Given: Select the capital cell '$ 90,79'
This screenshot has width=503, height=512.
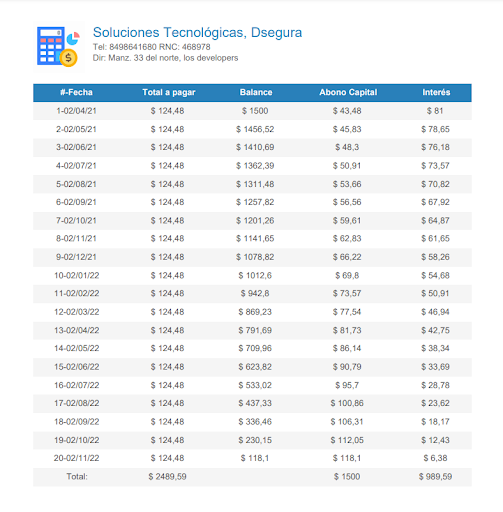Looking at the screenshot, I should [x=347, y=367].
